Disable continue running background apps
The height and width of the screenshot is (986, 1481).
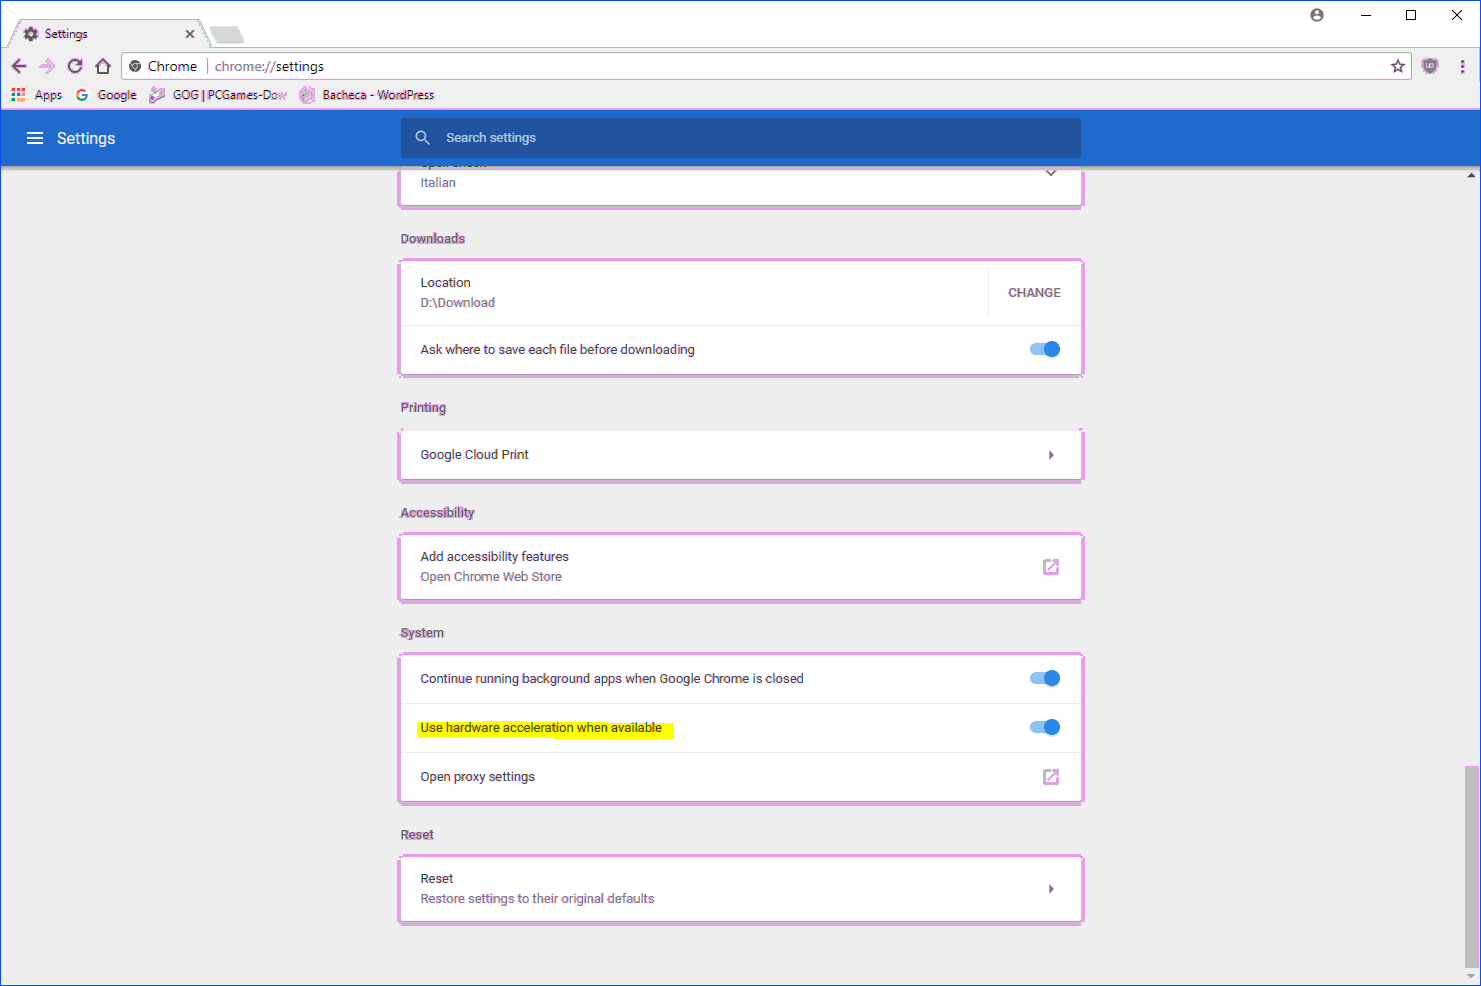pyautogui.click(x=1044, y=678)
